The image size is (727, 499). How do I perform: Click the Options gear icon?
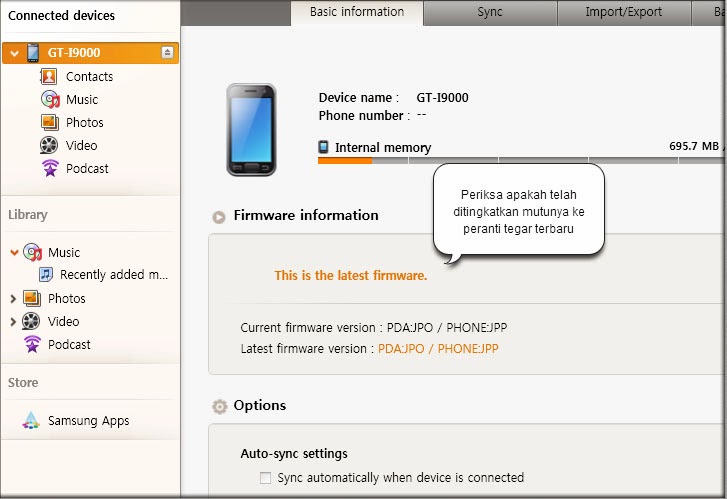220,406
